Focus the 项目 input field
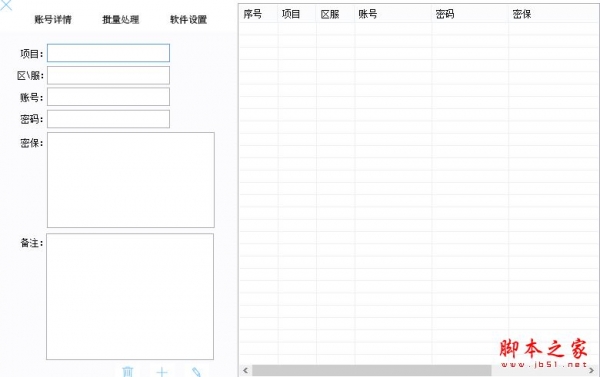600x377 pixels. (x=108, y=53)
